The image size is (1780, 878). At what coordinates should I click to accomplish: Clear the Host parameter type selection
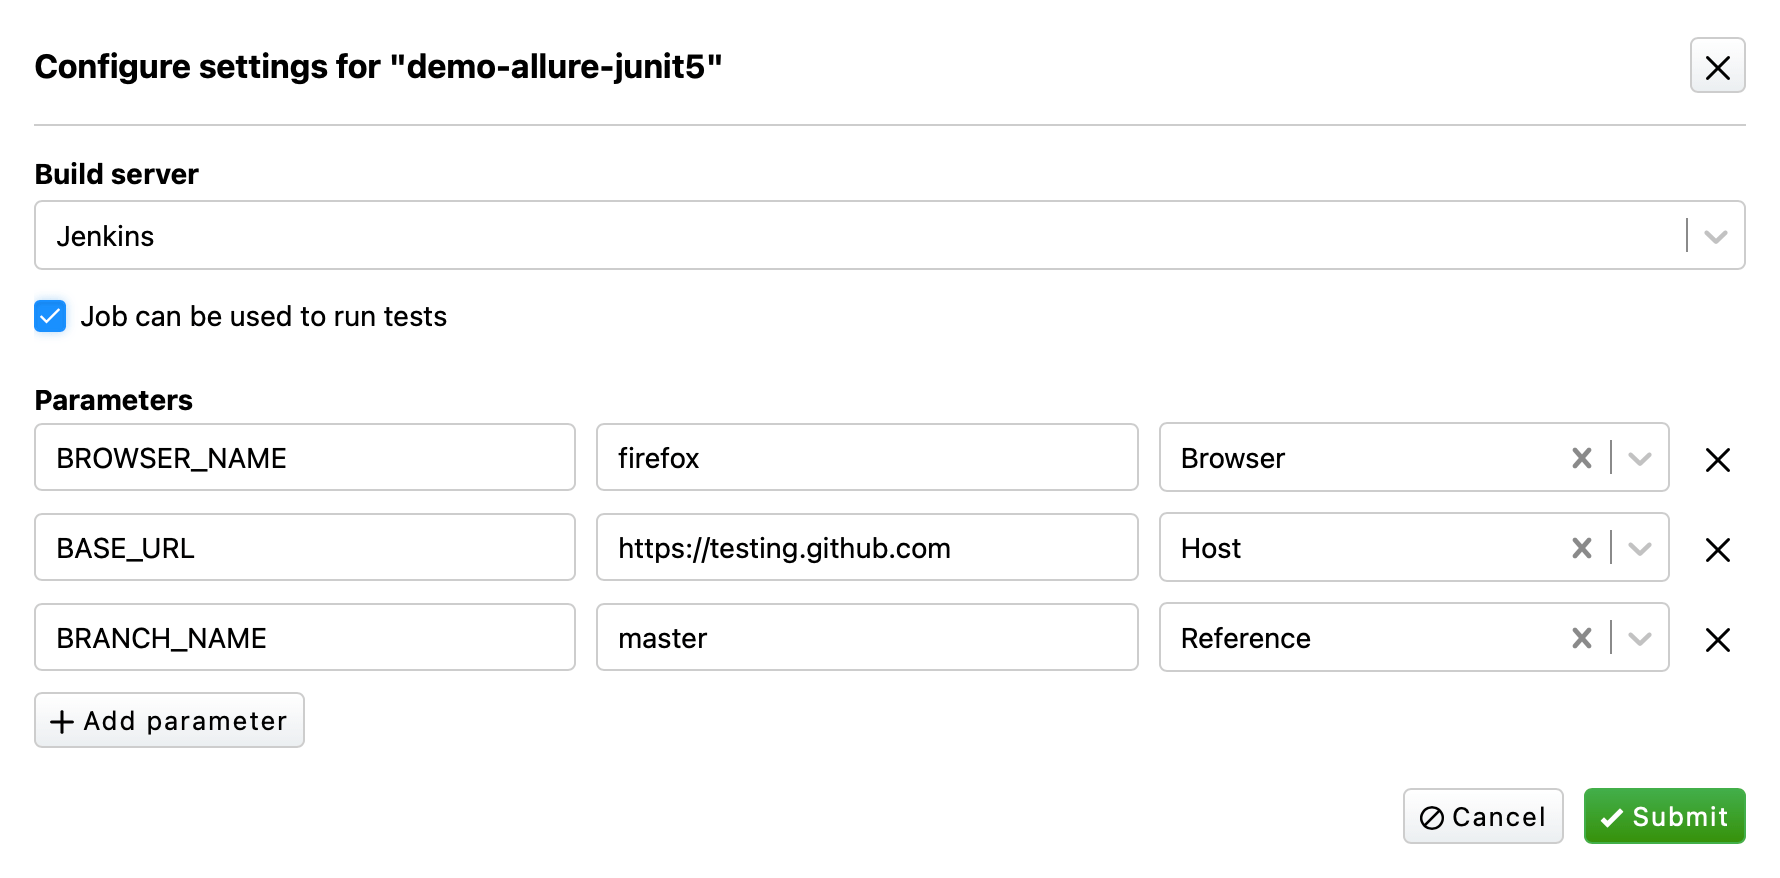(x=1581, y=548)
